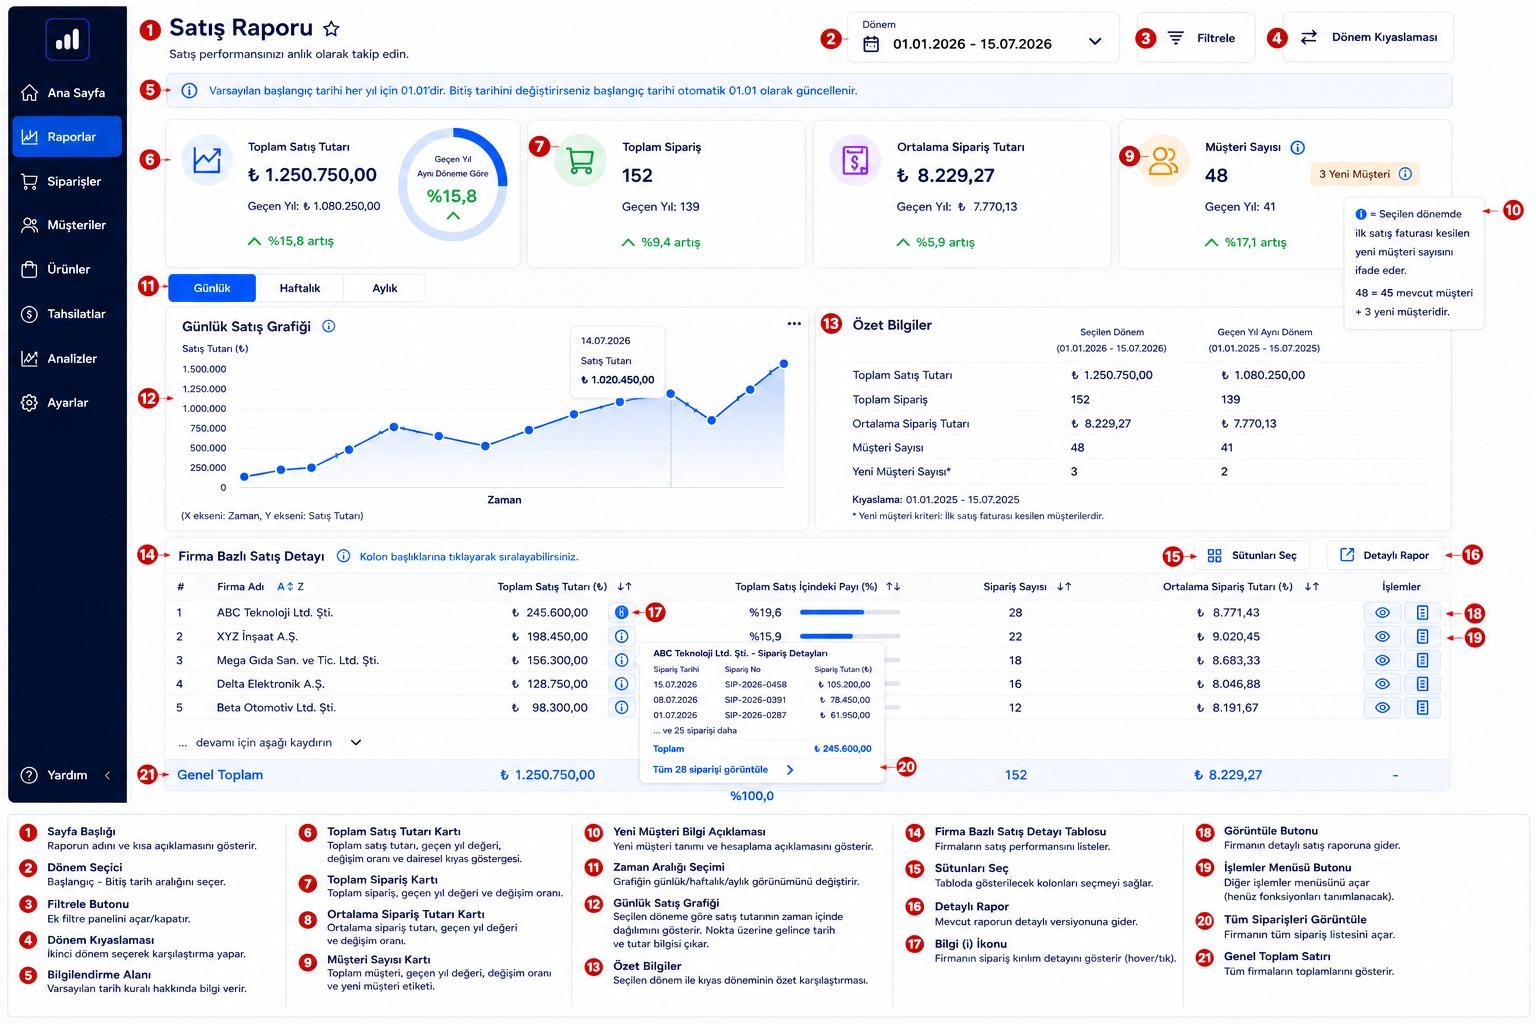Open the info icon beside Müşteri Sayısı

point(1298,147)
